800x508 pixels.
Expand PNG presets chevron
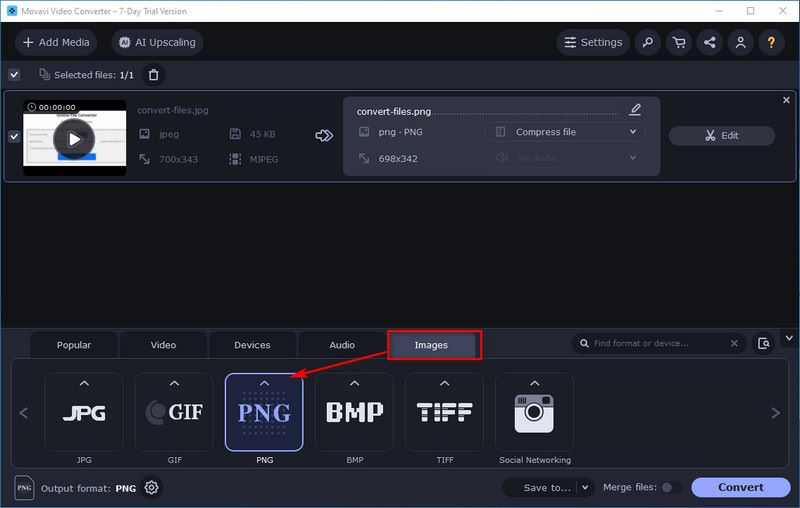click(x=264, y=383)
